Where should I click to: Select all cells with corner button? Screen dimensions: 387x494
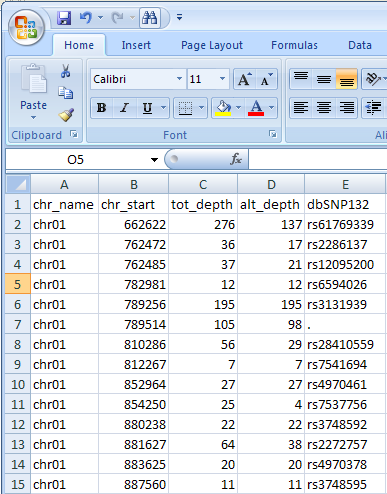pyautogui.click(x=18, y=184)
